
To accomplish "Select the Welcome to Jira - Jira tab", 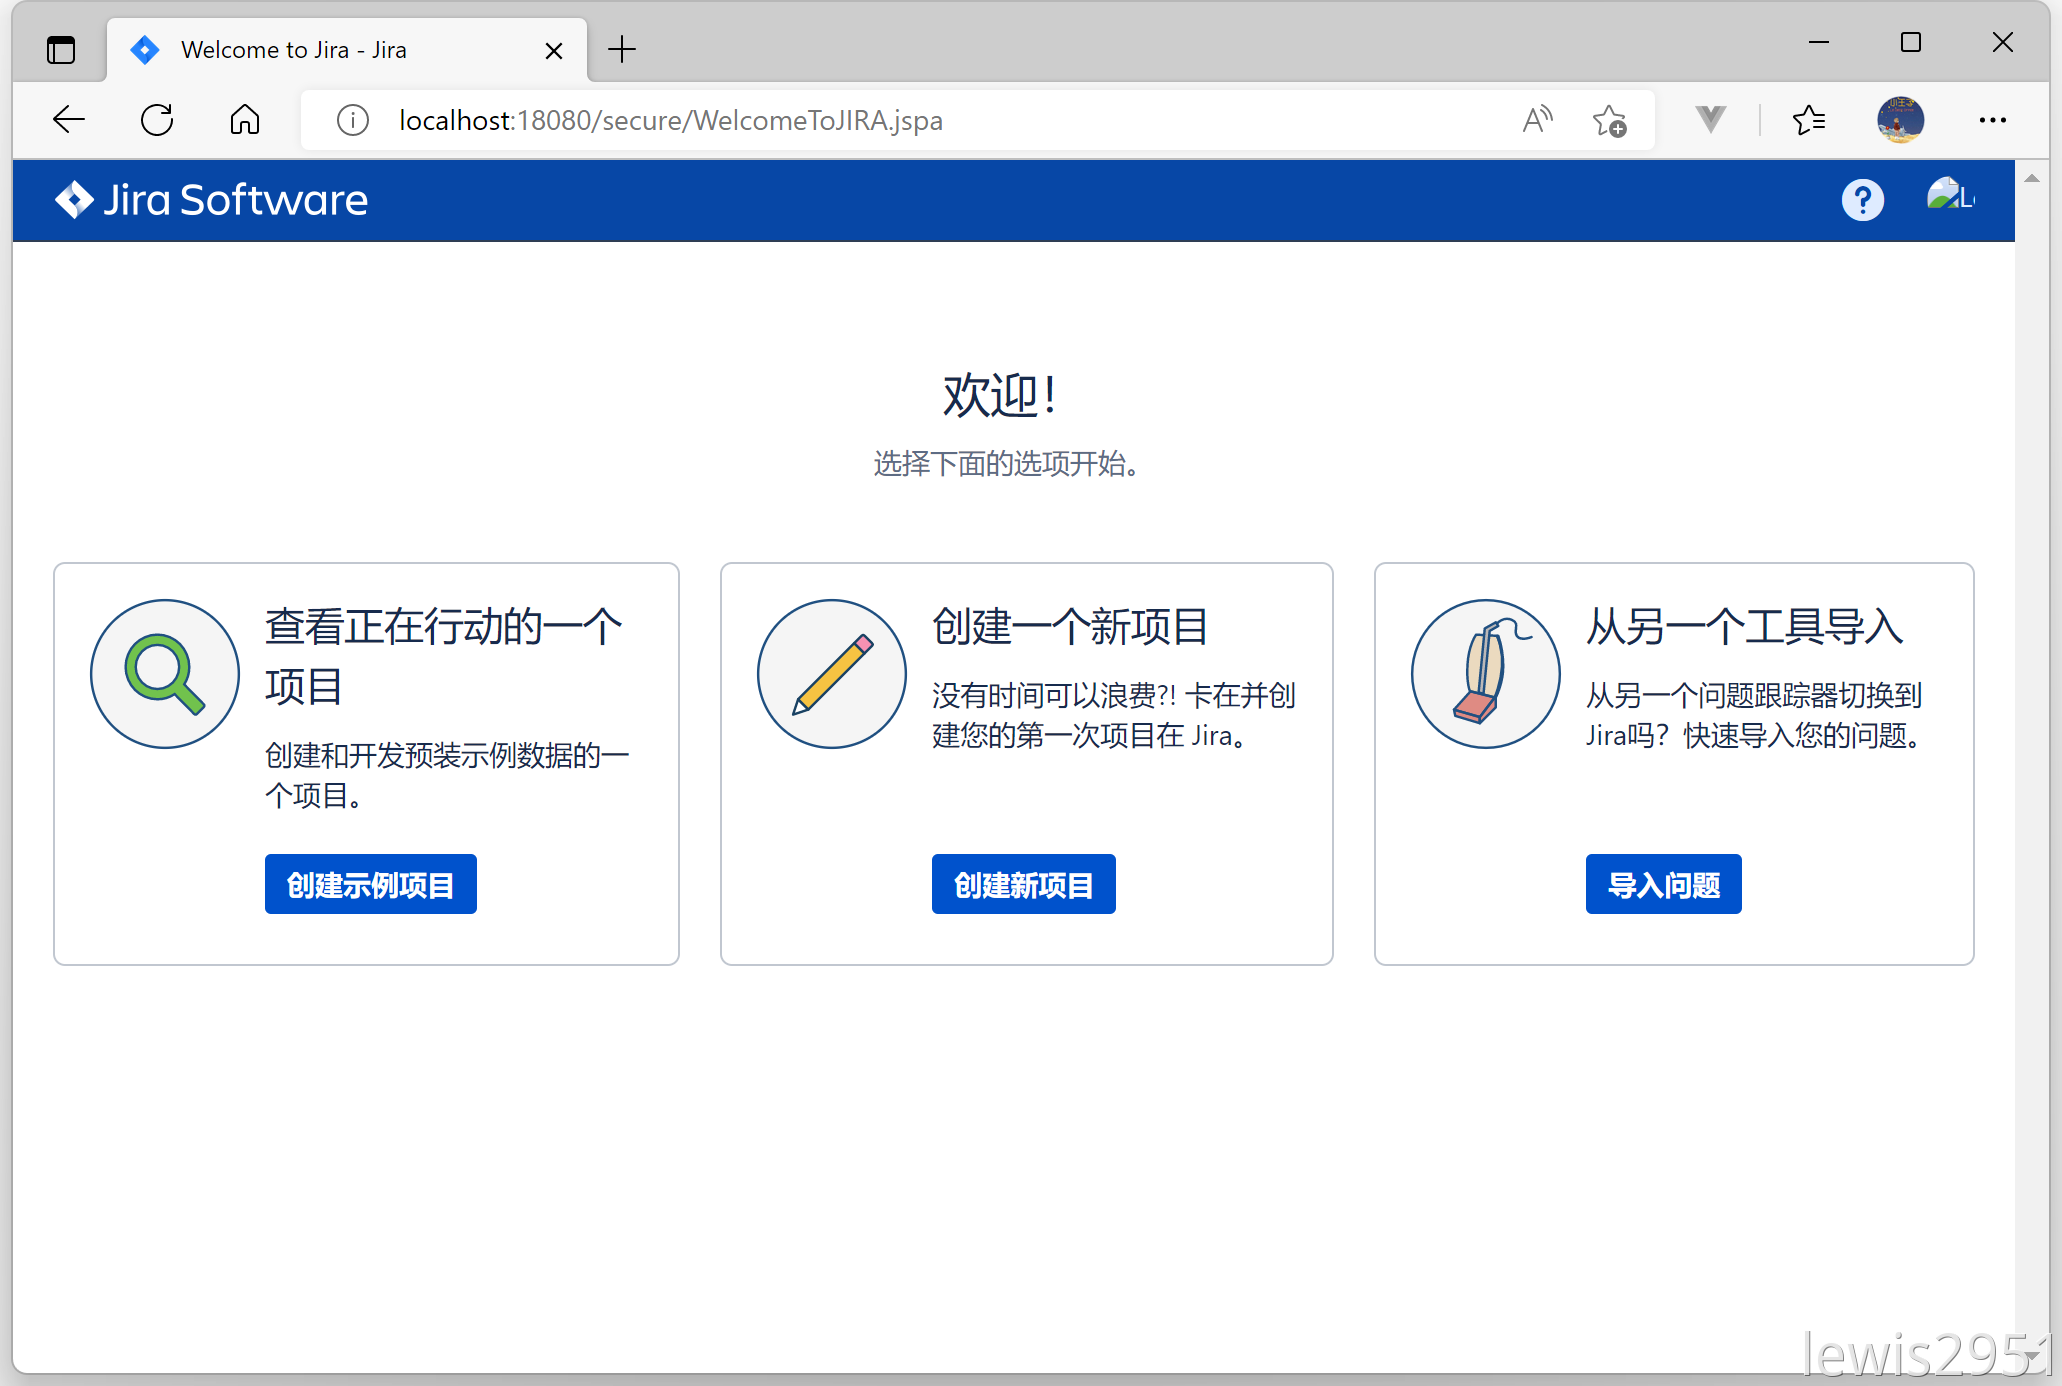I will point(347,50).
